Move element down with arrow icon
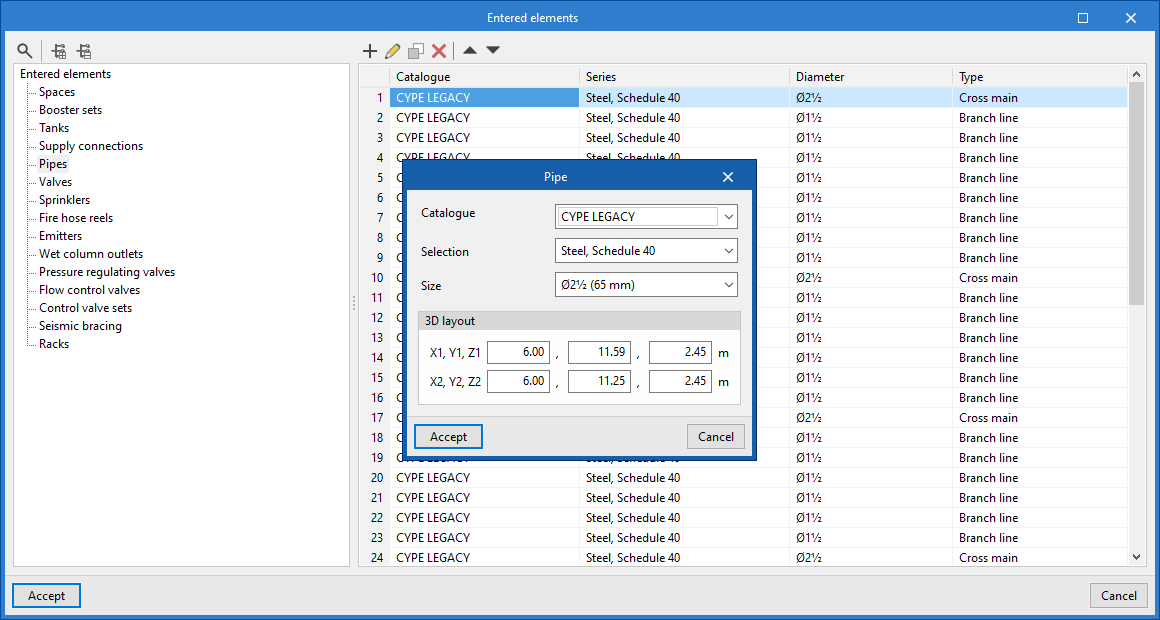 pyautogui.click(x=493, y=51)
